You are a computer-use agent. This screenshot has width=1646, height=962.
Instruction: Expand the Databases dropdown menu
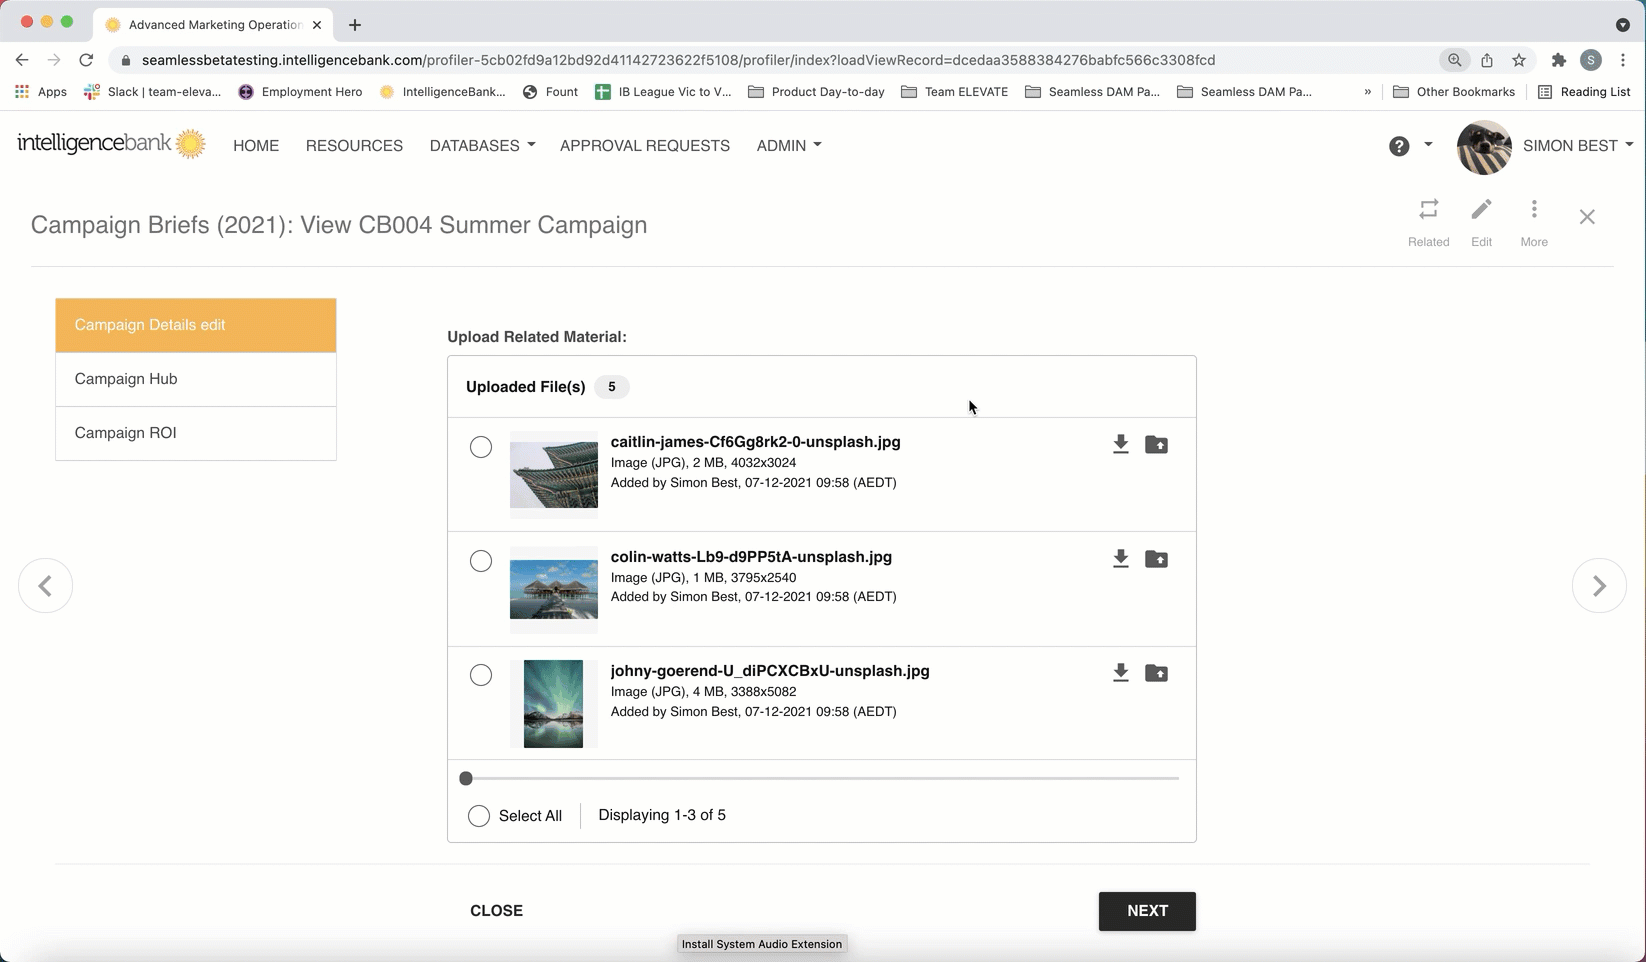[x=482, y=146]
